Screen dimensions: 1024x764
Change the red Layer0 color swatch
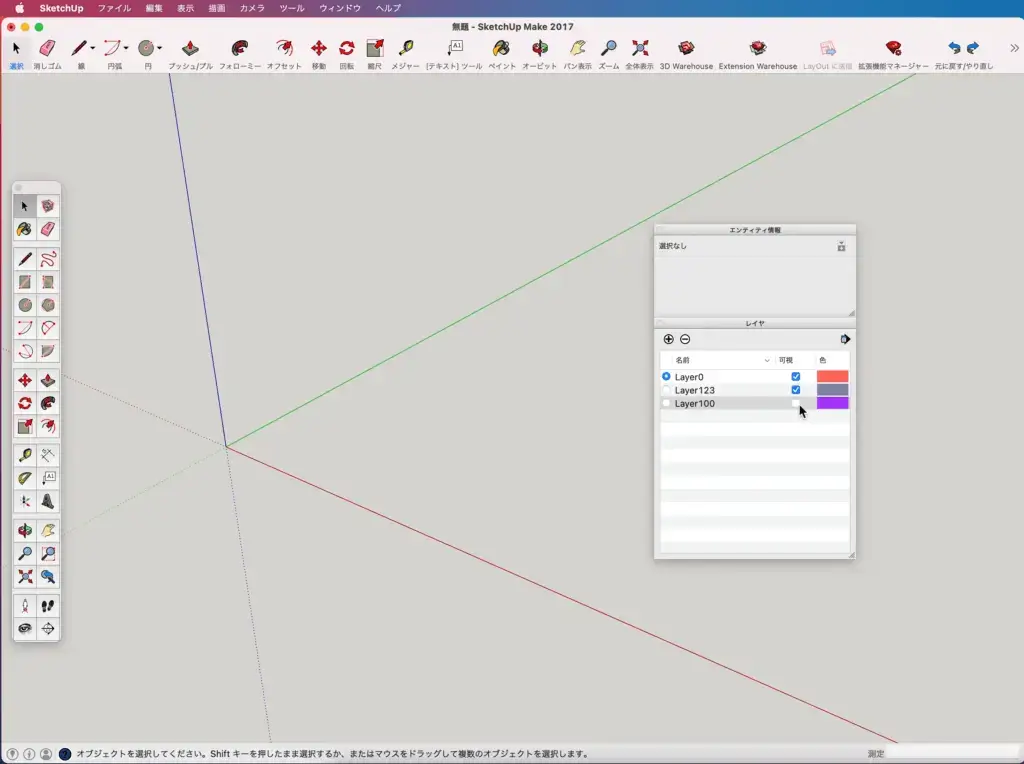pos(833,376)
